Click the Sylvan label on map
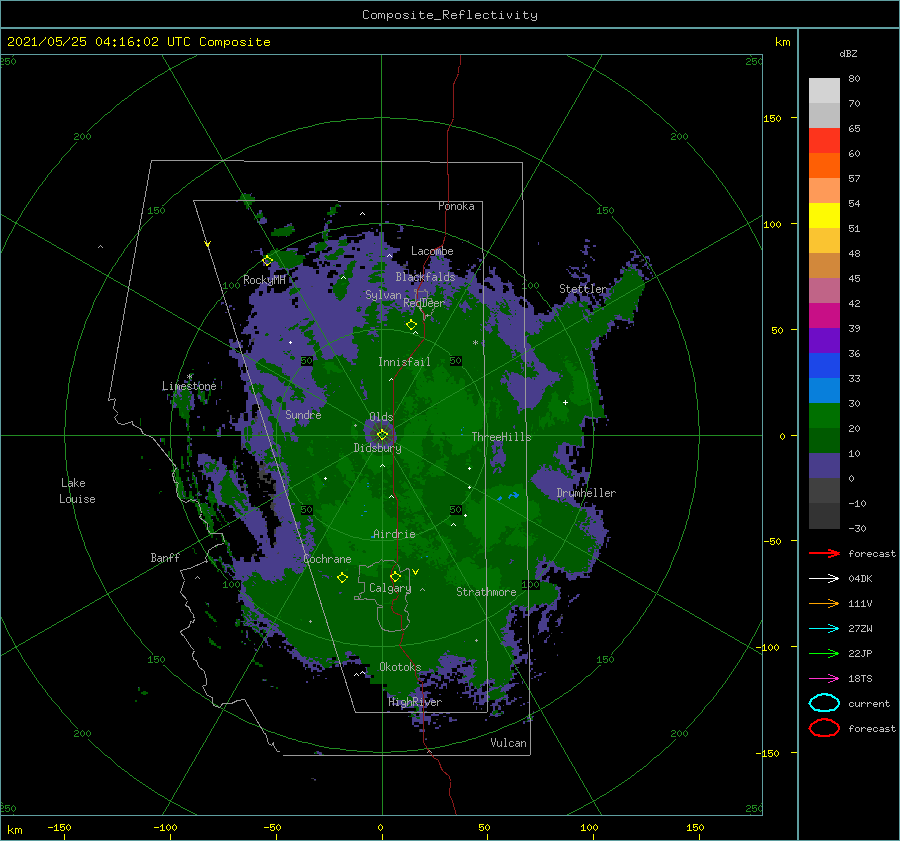Viewport: 900px width, 841px height. click(383, 295)
